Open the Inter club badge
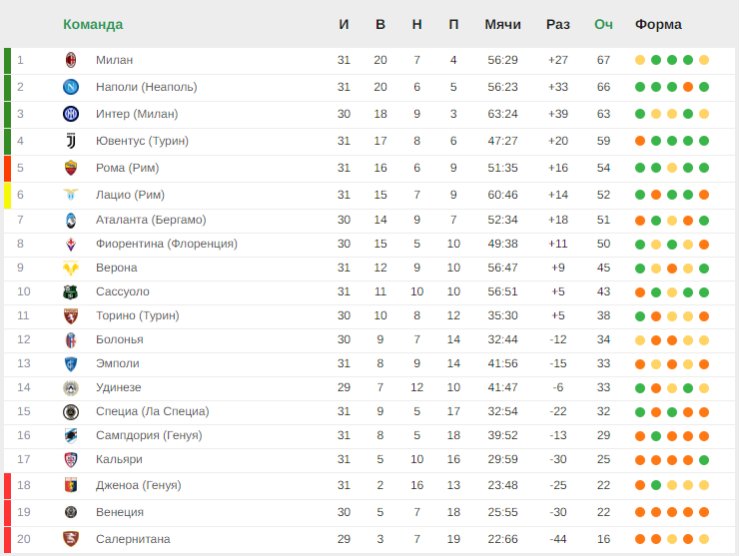The height and width of the screenshot is (556, 740). pyautogui.click(x=71, y=114)
